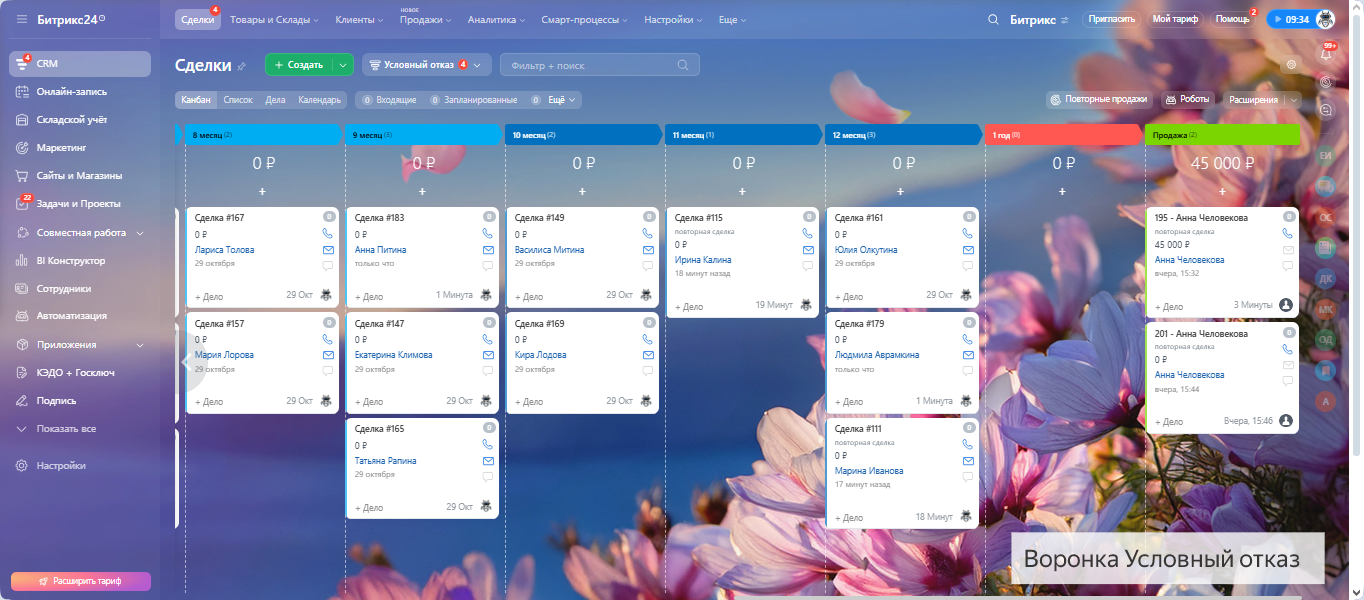The image size is (1364, 600).
Task: Click the ЕИ user avatar in right rail
Action: (1326, 156)
